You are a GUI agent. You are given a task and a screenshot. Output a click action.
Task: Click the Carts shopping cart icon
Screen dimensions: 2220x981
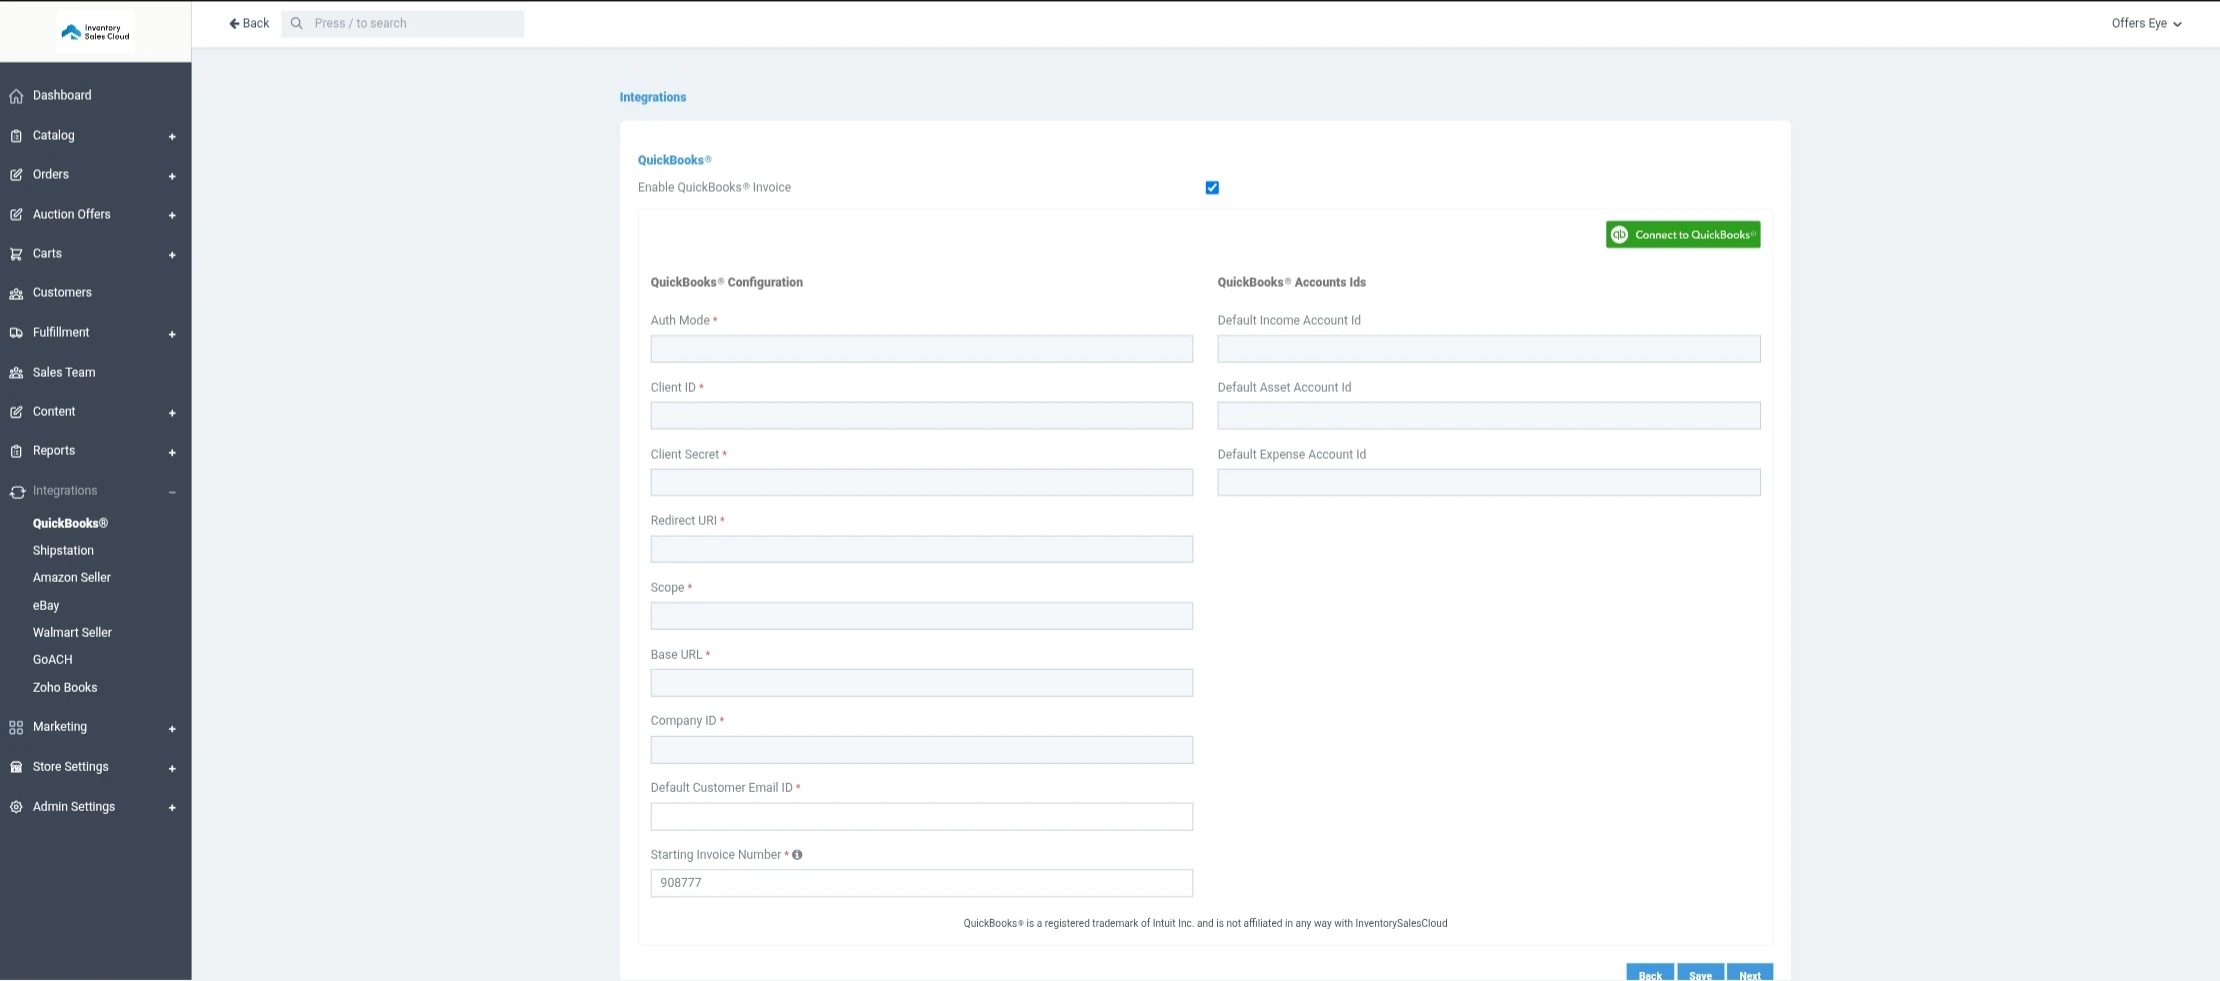[16, 254]
